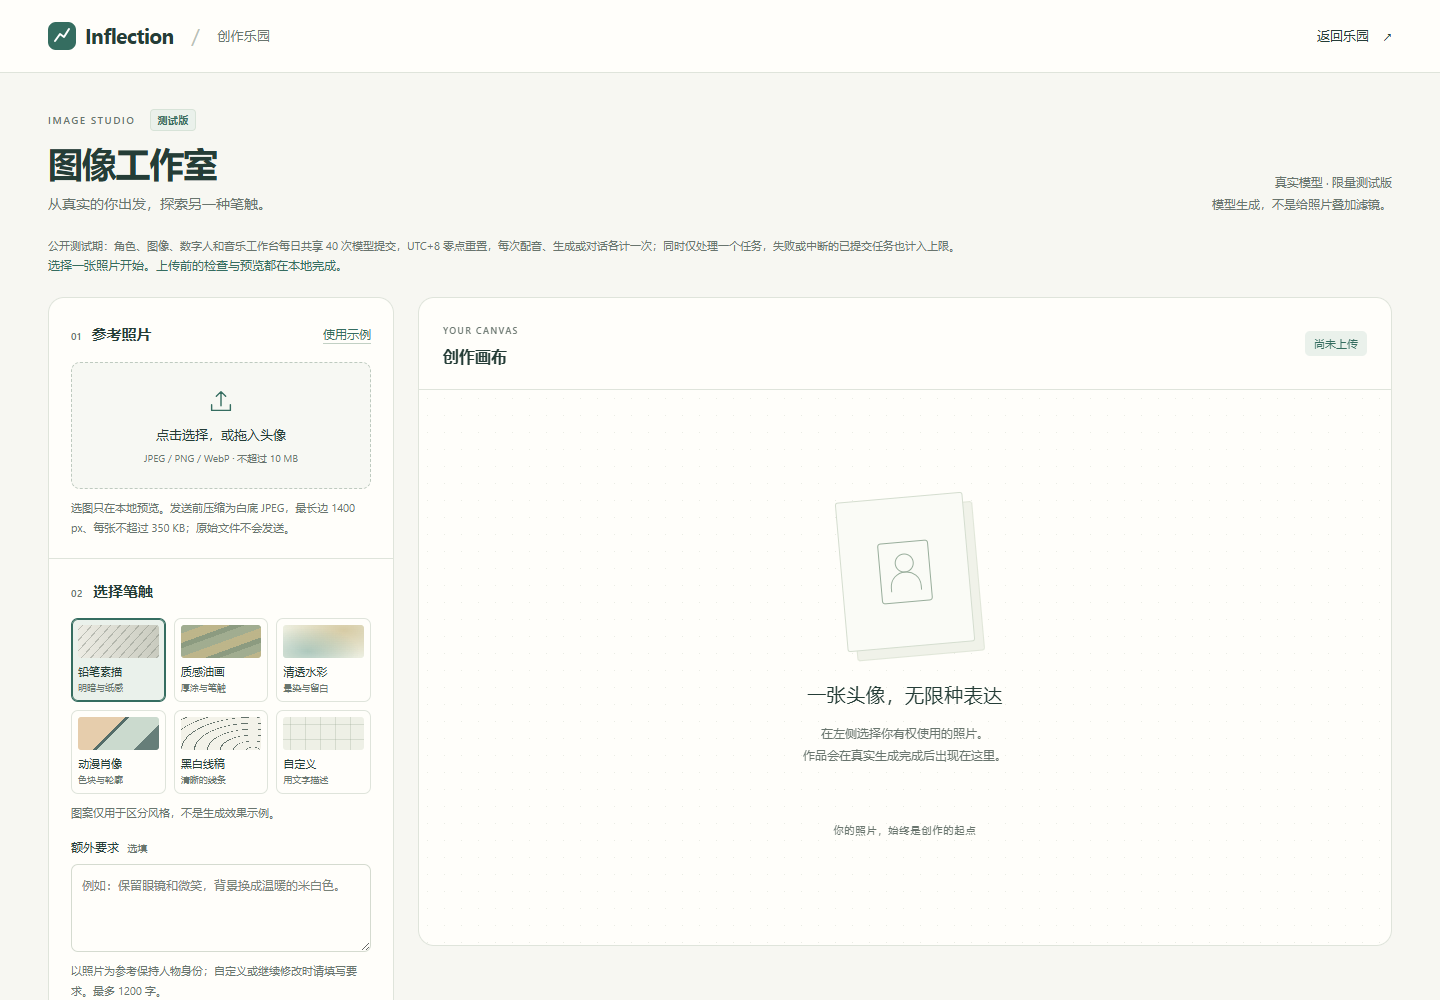Click the 点击选择，或拖入头像 text
Screen dimensions: 1440x1000
221,435
